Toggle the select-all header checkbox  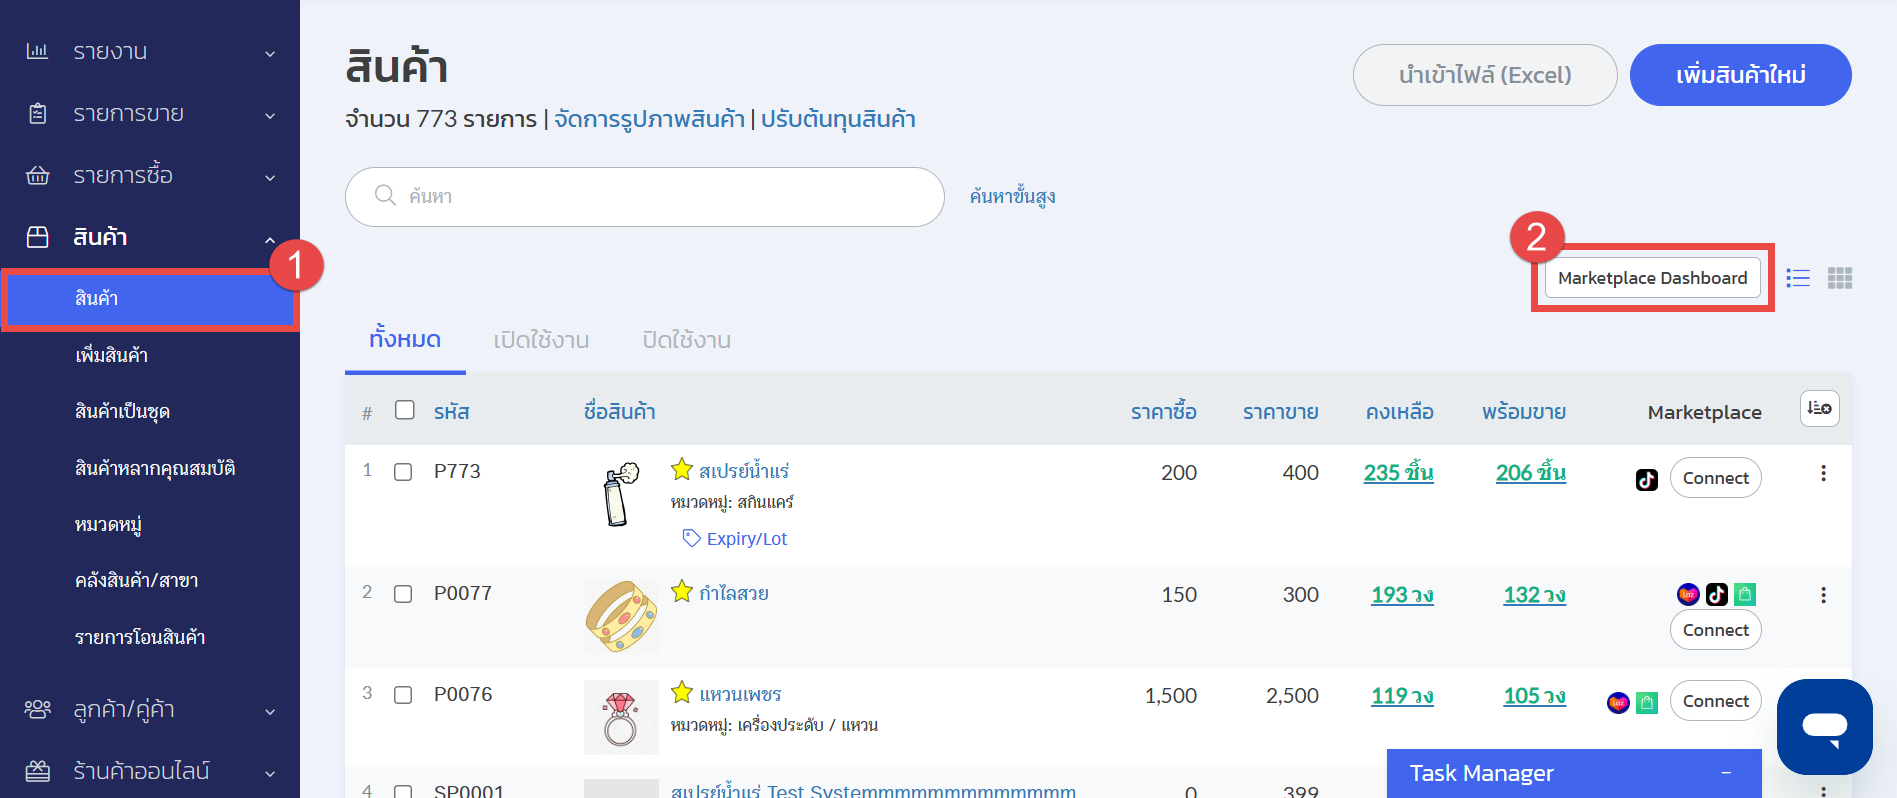pyautogui.click(x=405, y=410)
